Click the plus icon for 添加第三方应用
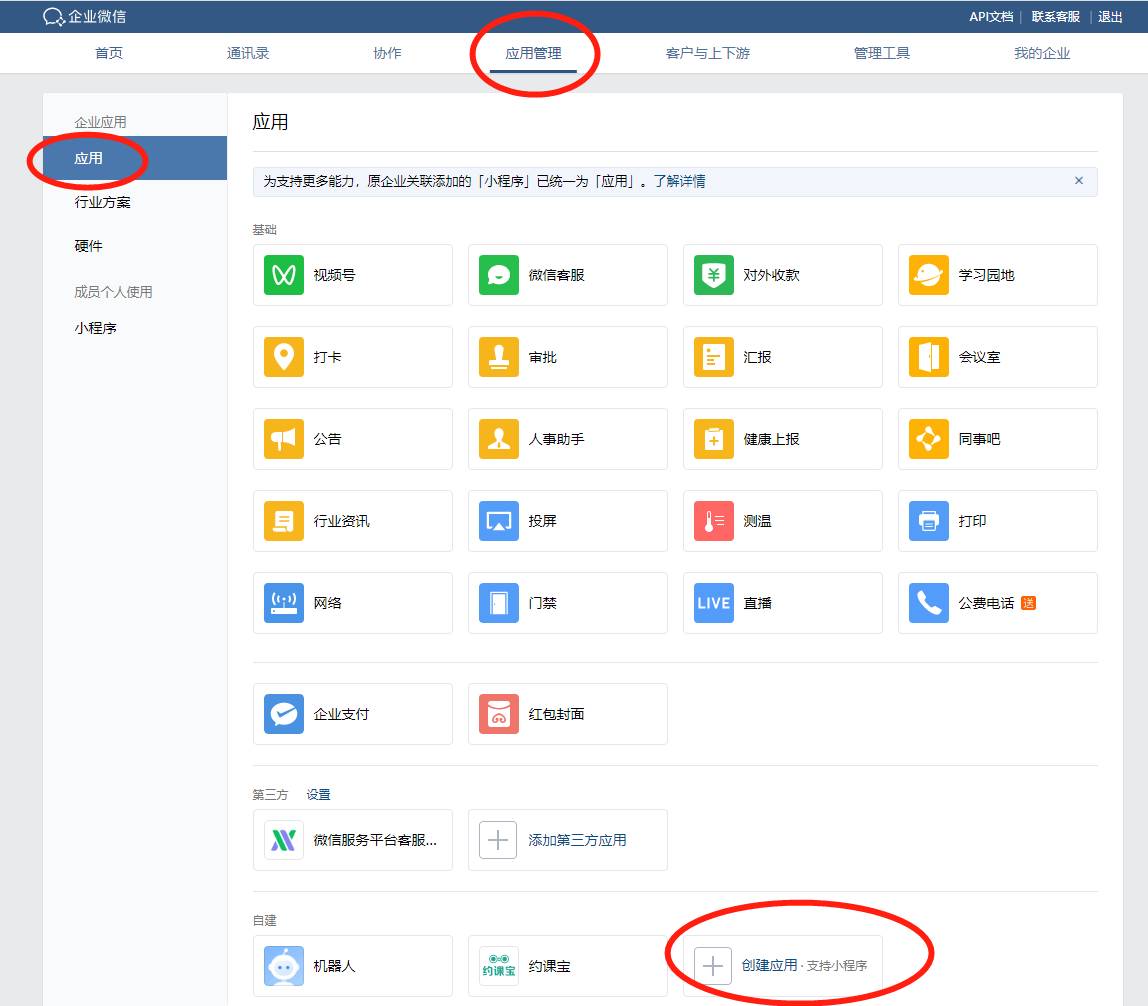The width and height of the screenshot is (1148, 1006). click(x=498, y=840)
